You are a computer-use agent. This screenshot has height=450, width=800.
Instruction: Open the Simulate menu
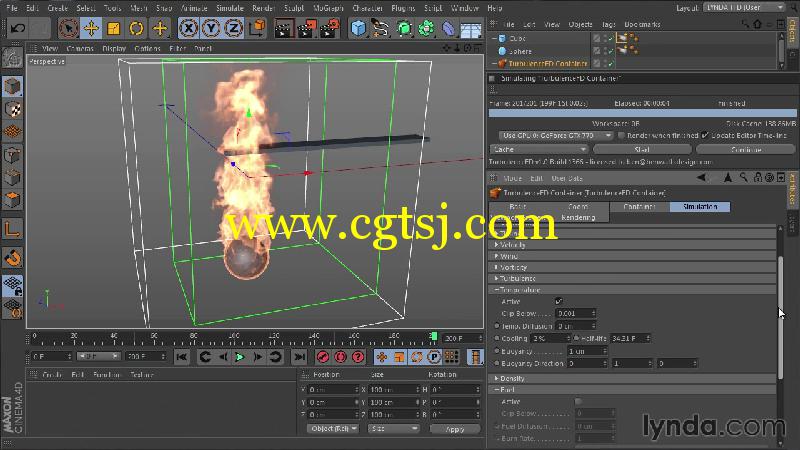[230, 8]
